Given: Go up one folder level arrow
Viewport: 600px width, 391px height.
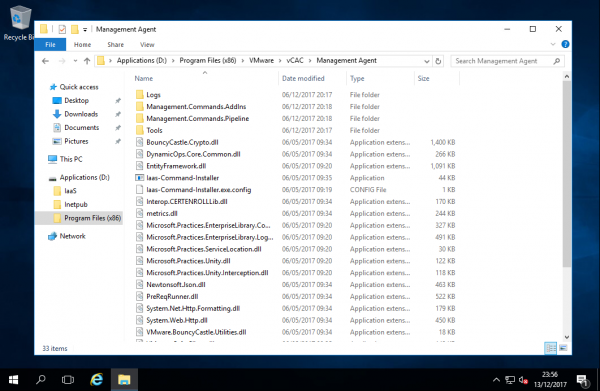Looking at the screenshot, I should pos(87,61).
